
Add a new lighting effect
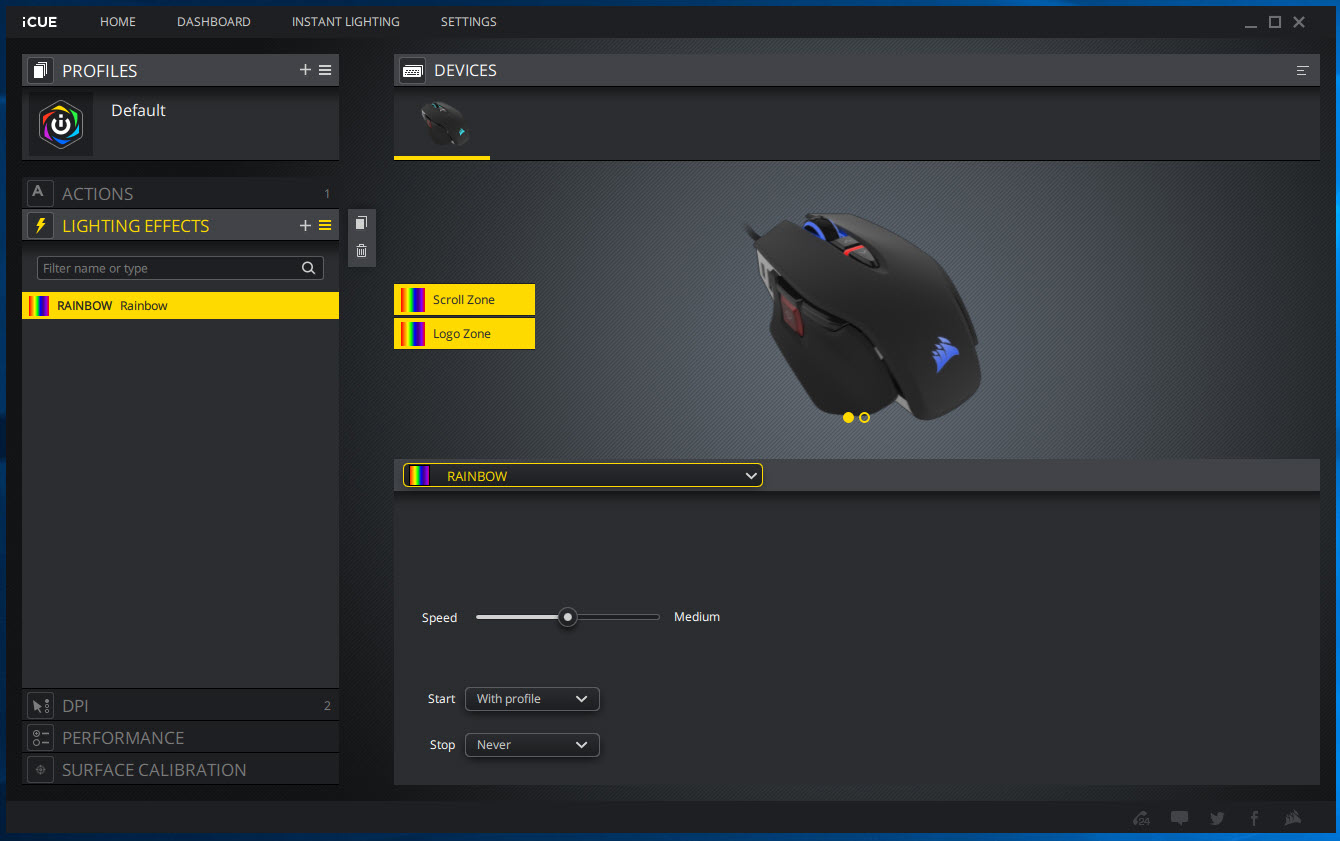pyautogui.click(x=305, y=225)
